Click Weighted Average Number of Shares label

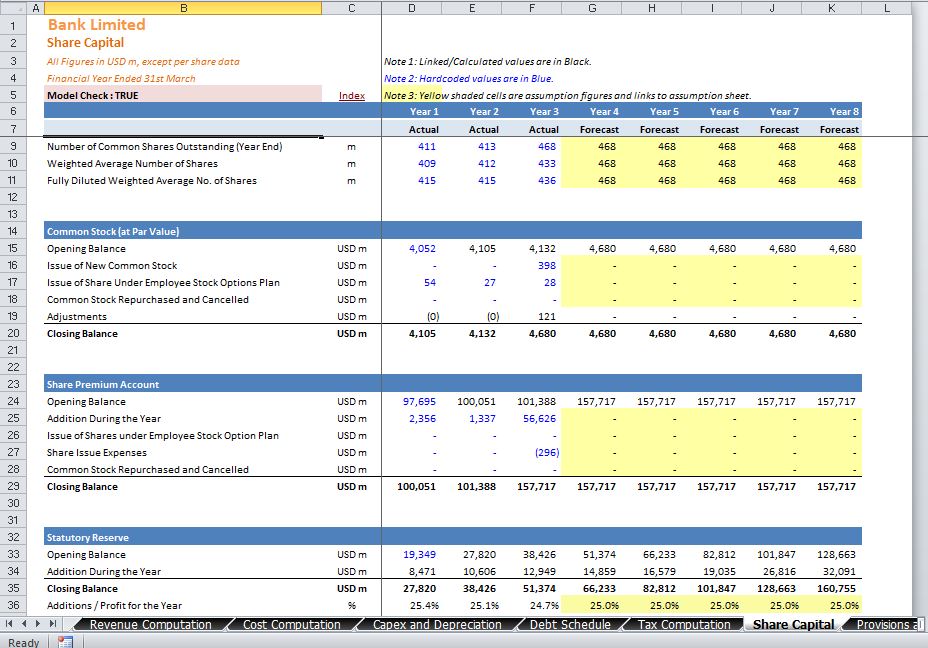132,163
